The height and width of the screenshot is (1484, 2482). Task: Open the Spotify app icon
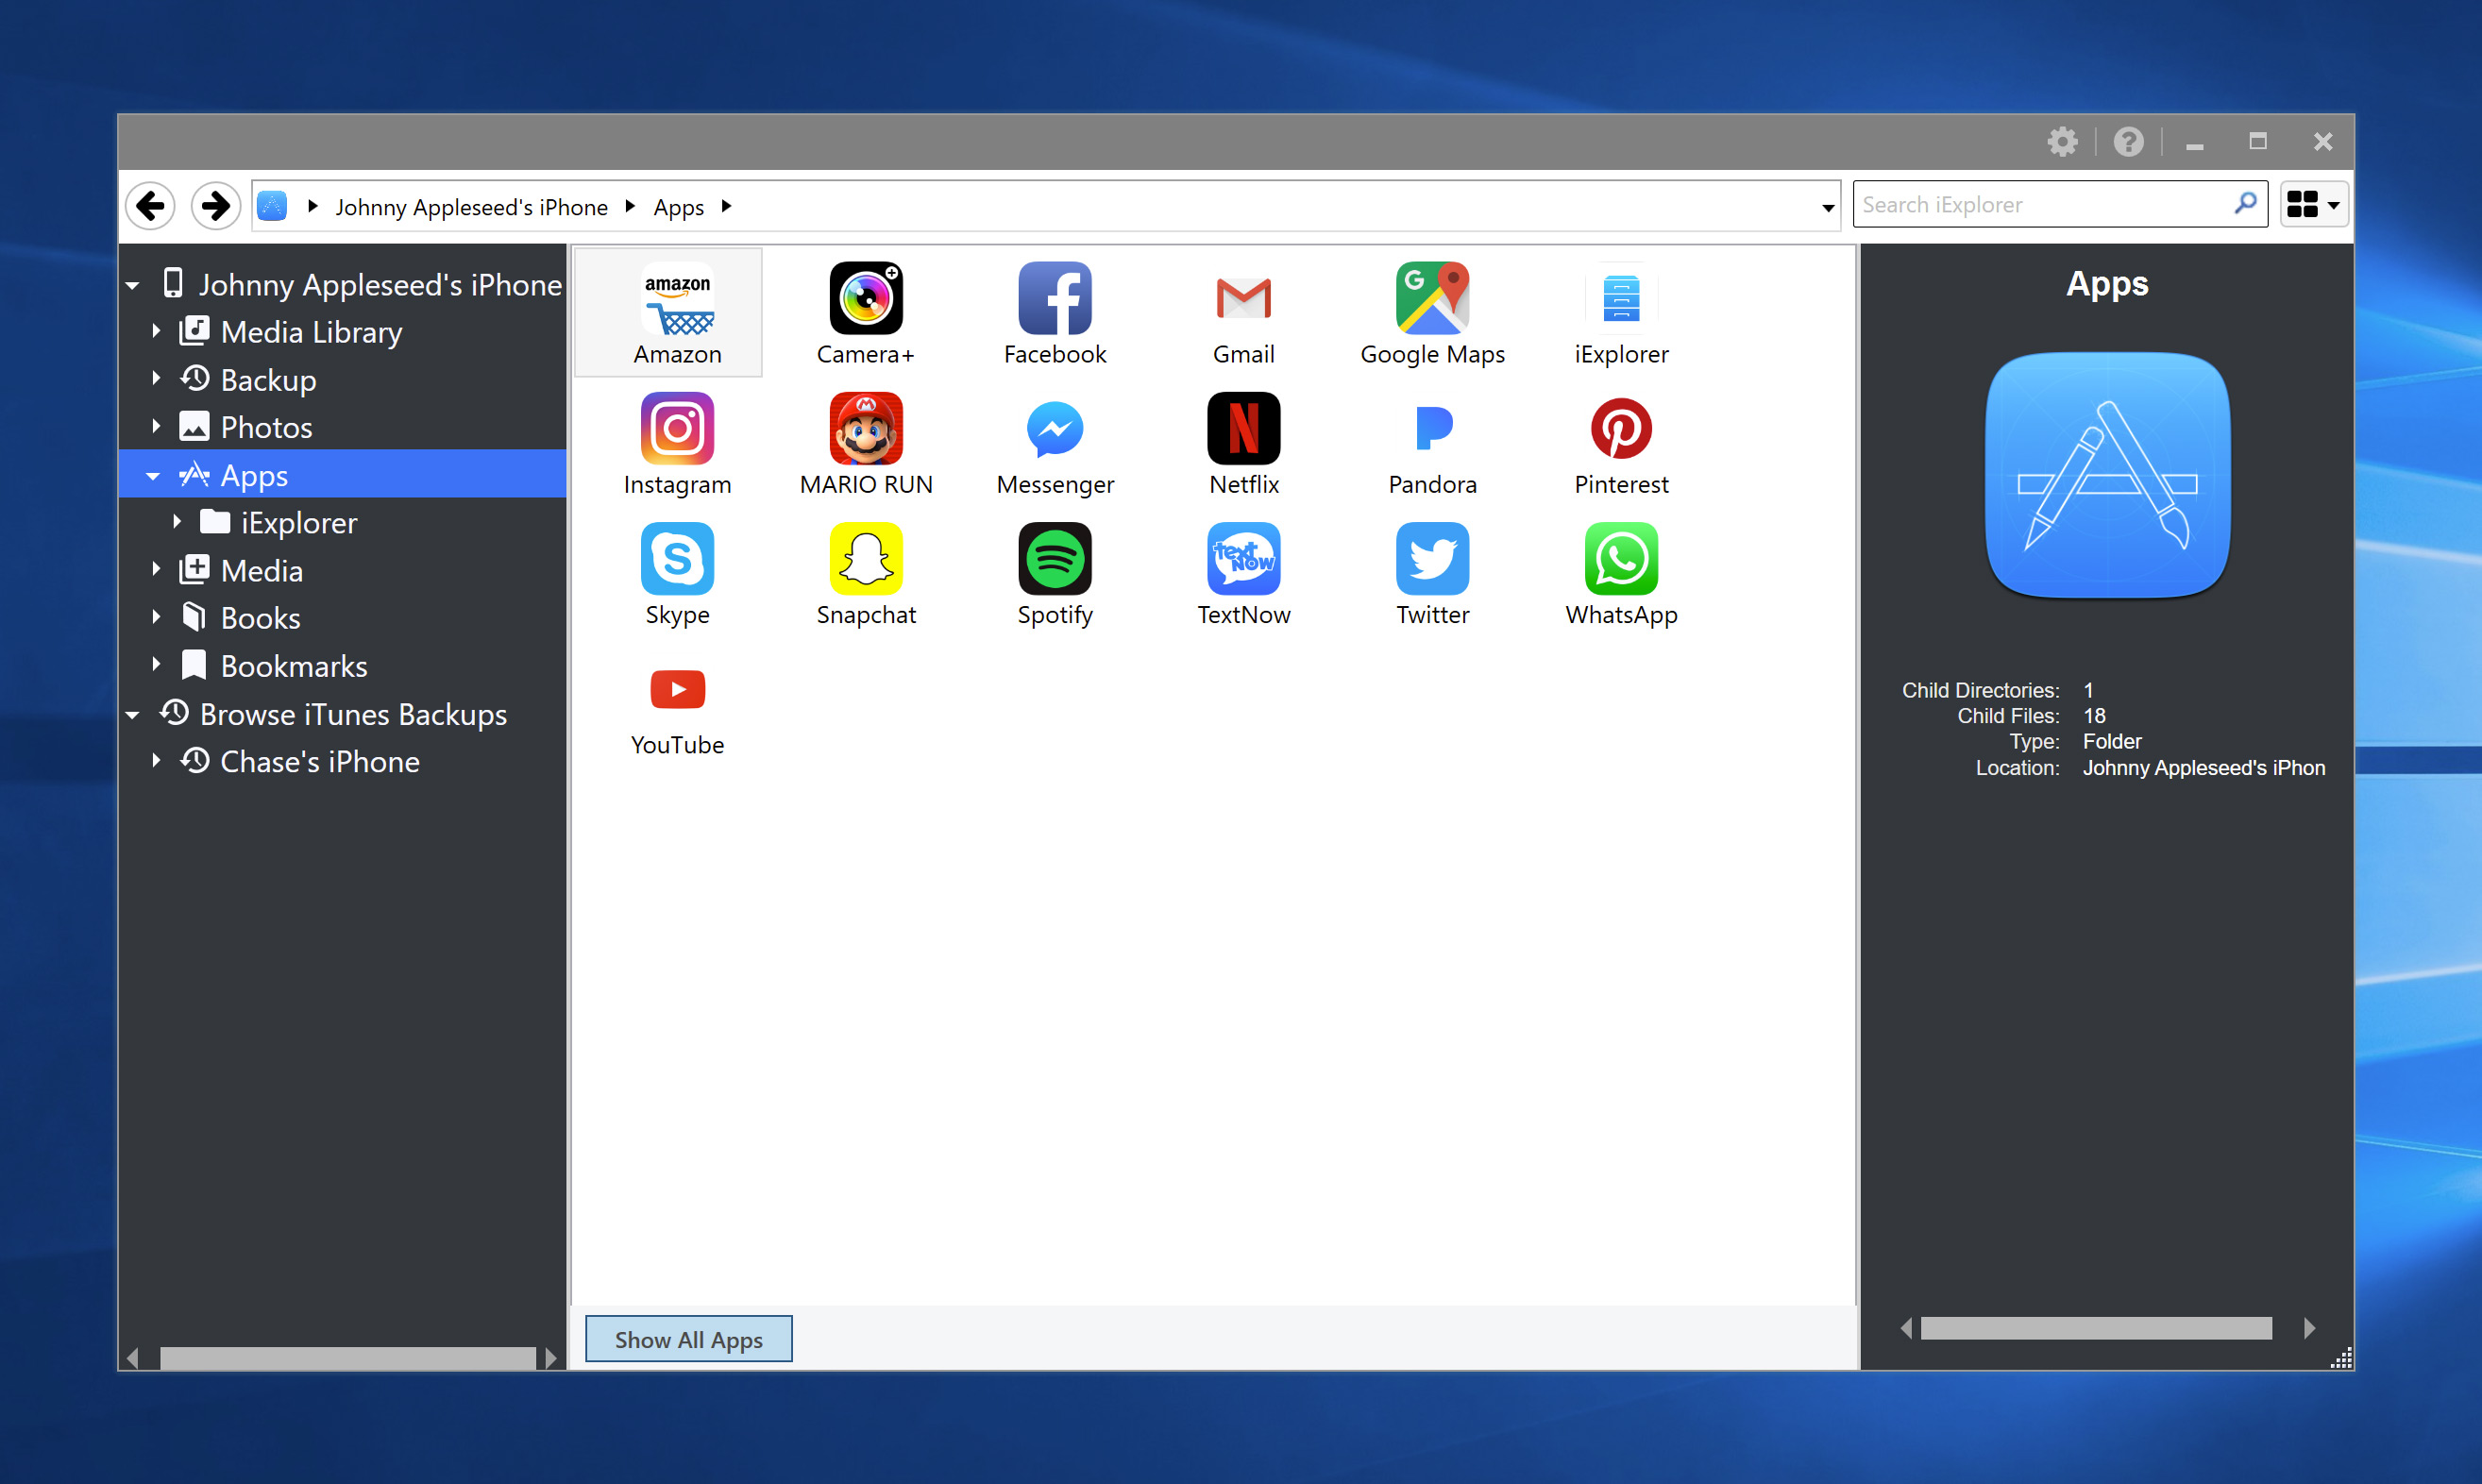(1055, 559)
